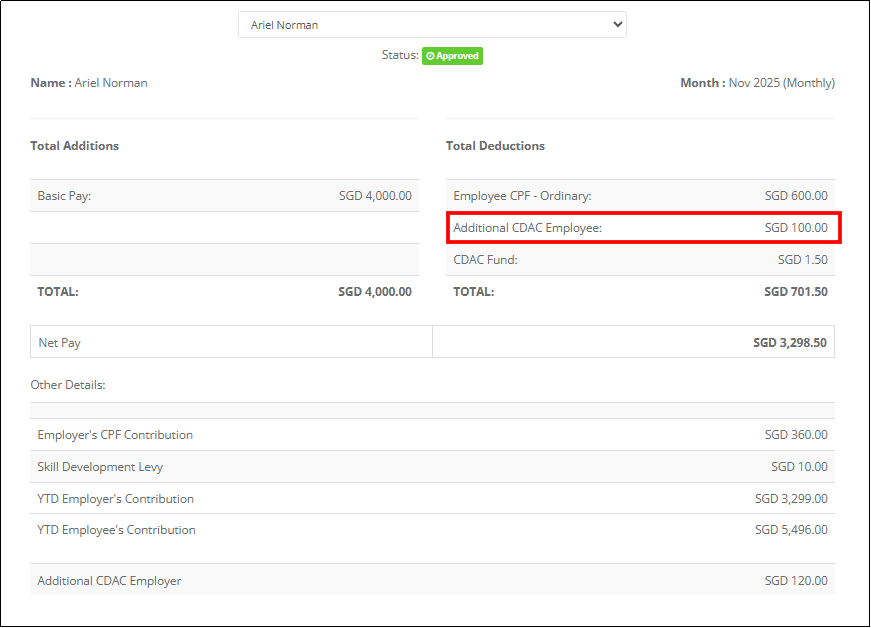This screenshot has width=871, height=628.
Task: Click the SGD 1.50 CDAC Fund amount
Action: (803, 260)
